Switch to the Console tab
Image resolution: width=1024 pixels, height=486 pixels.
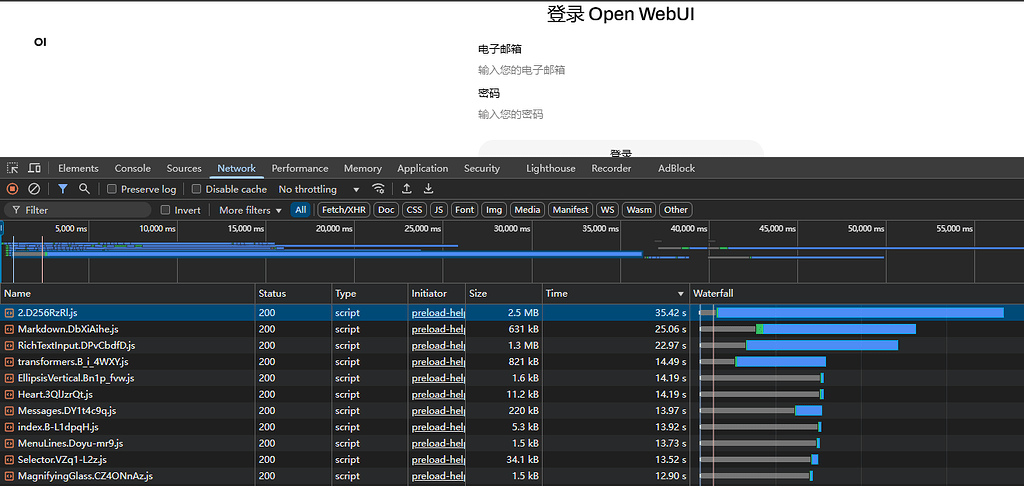(133, 168)
